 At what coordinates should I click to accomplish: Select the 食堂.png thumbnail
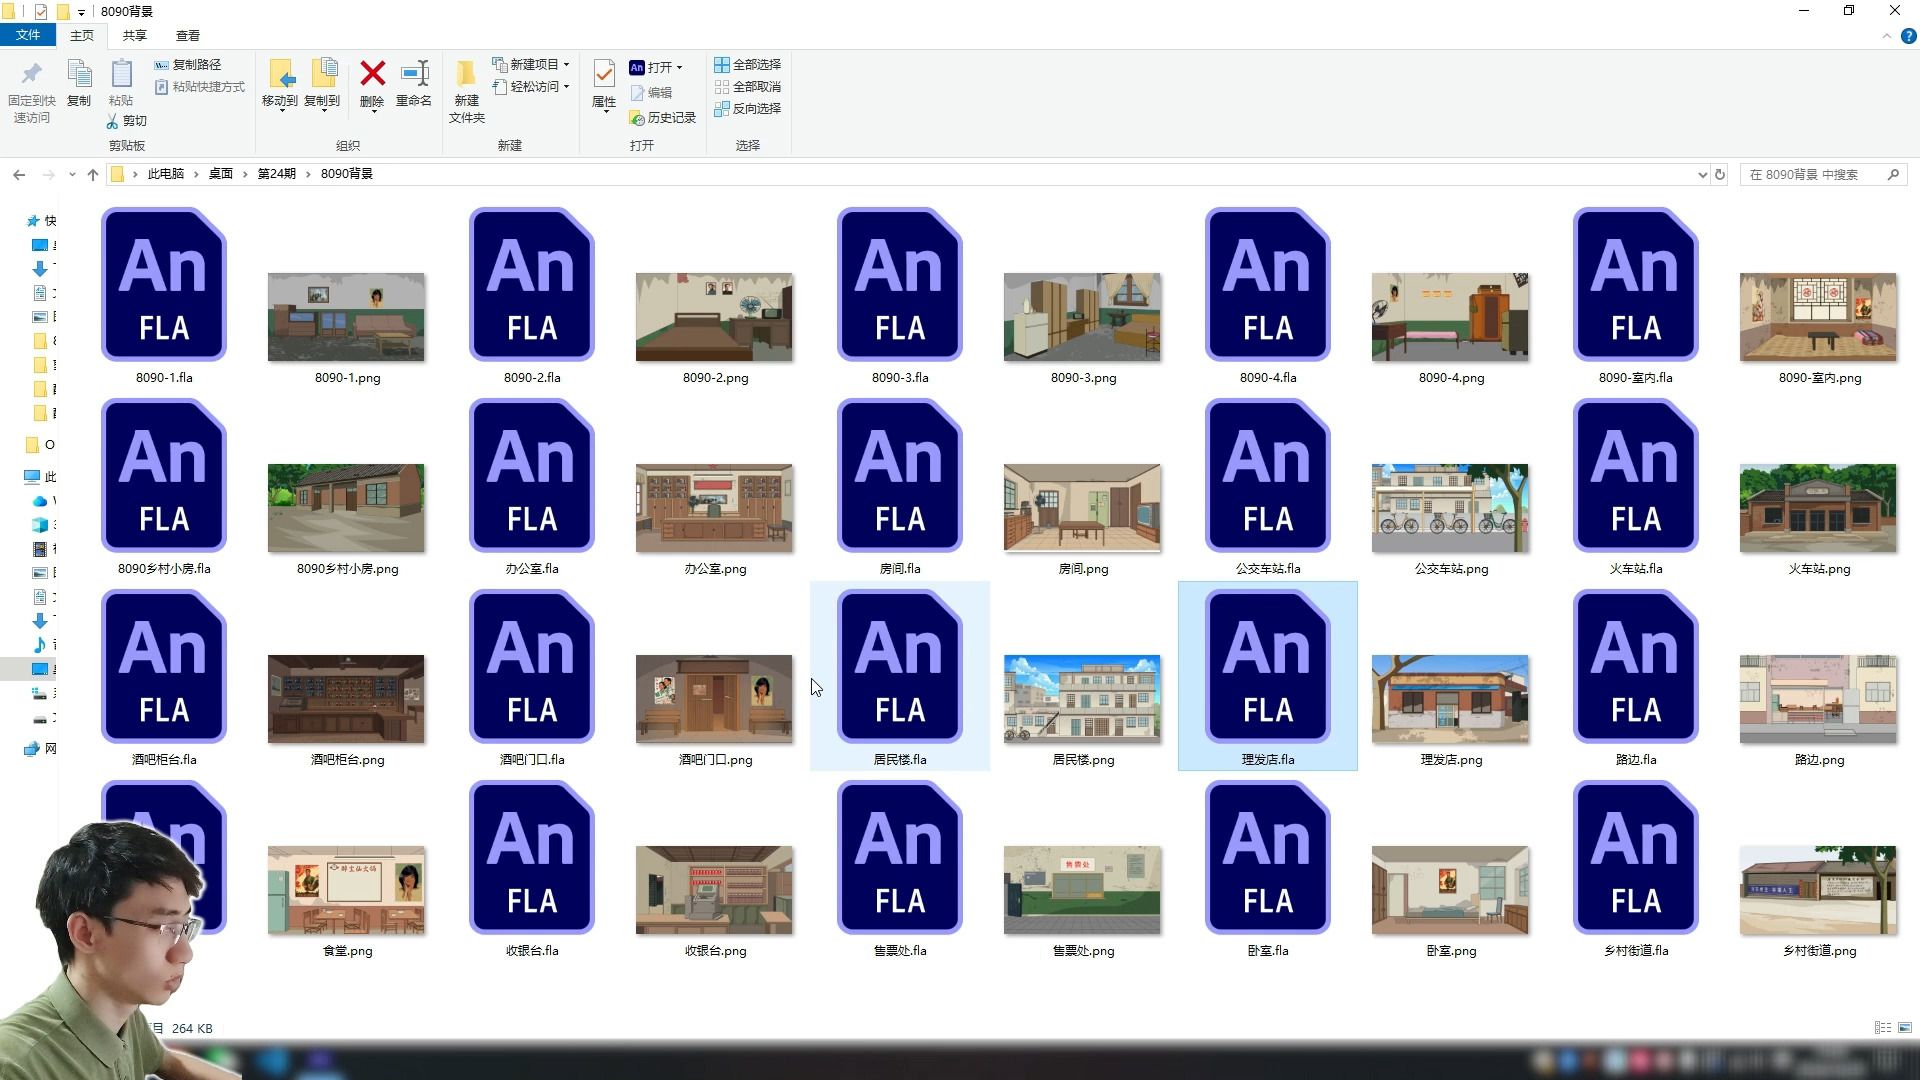pos(346,890)
